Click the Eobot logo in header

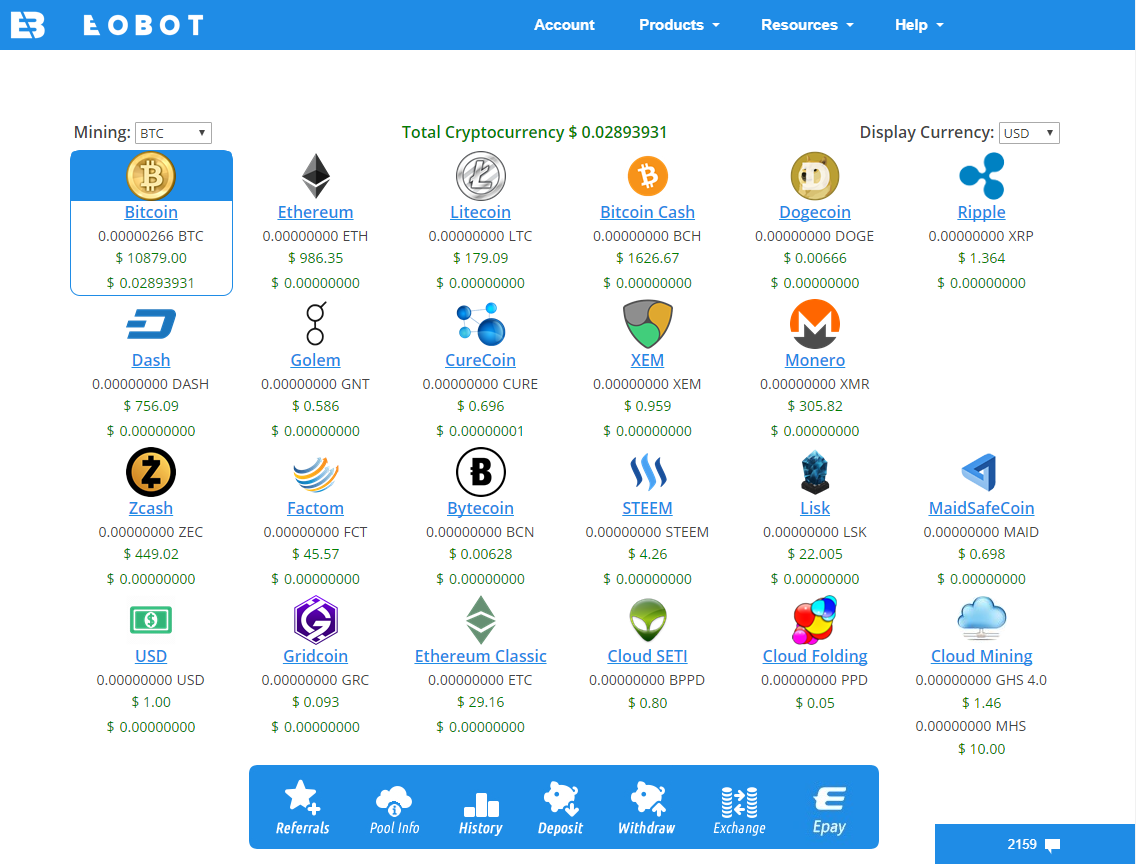28,25
